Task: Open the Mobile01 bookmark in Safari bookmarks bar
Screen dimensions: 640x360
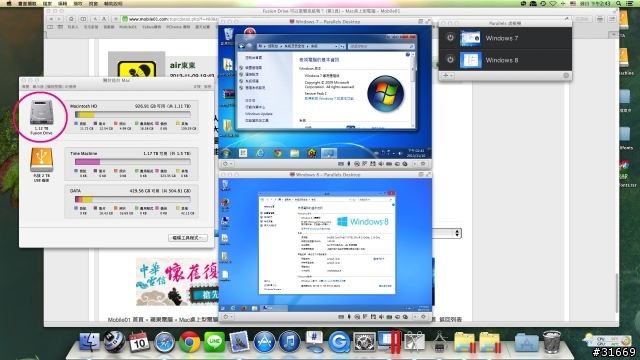Action: tap(128, 27)
